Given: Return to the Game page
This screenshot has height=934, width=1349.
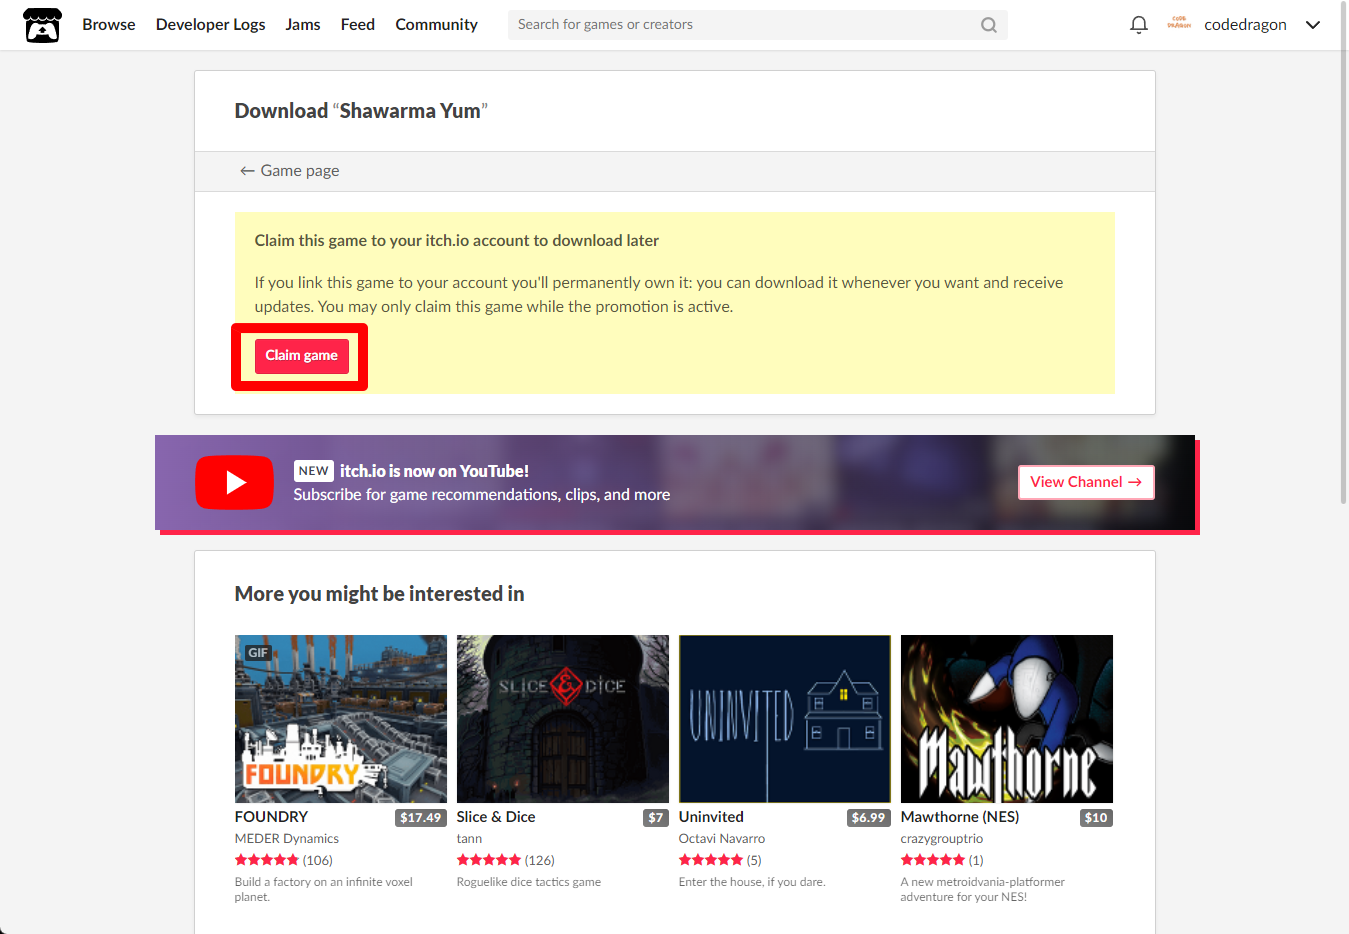Looking at the screenshot, I should [x=289, y=171].
